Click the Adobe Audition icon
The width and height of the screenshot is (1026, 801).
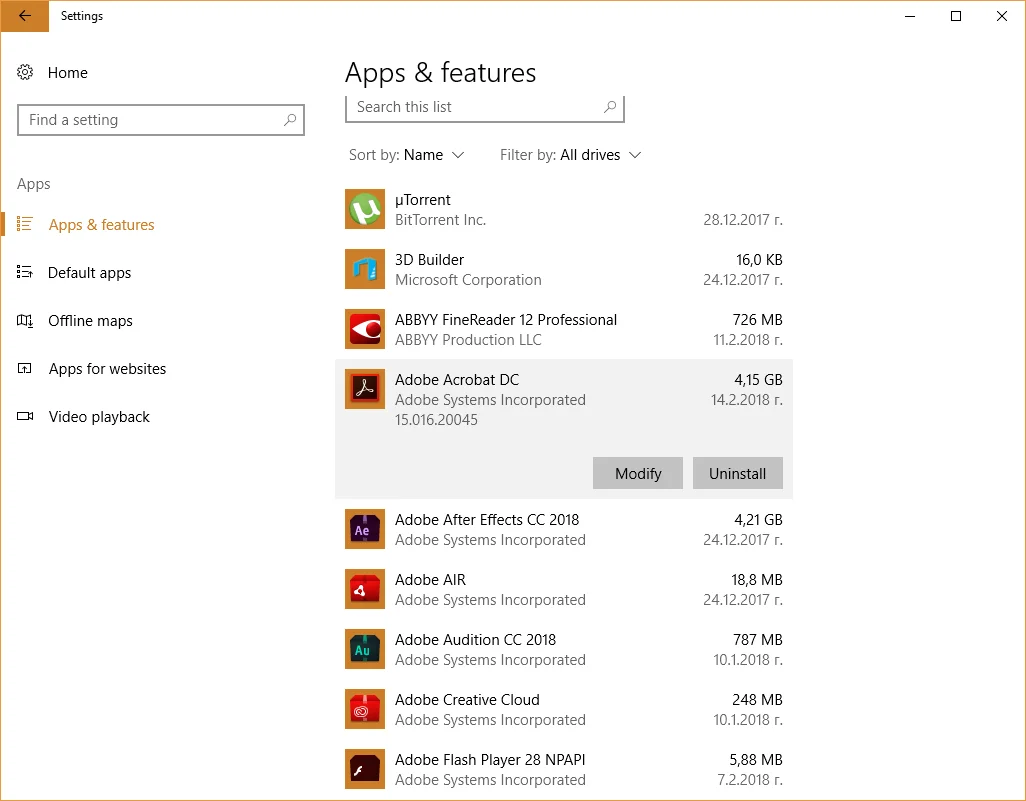coord(364,649)
